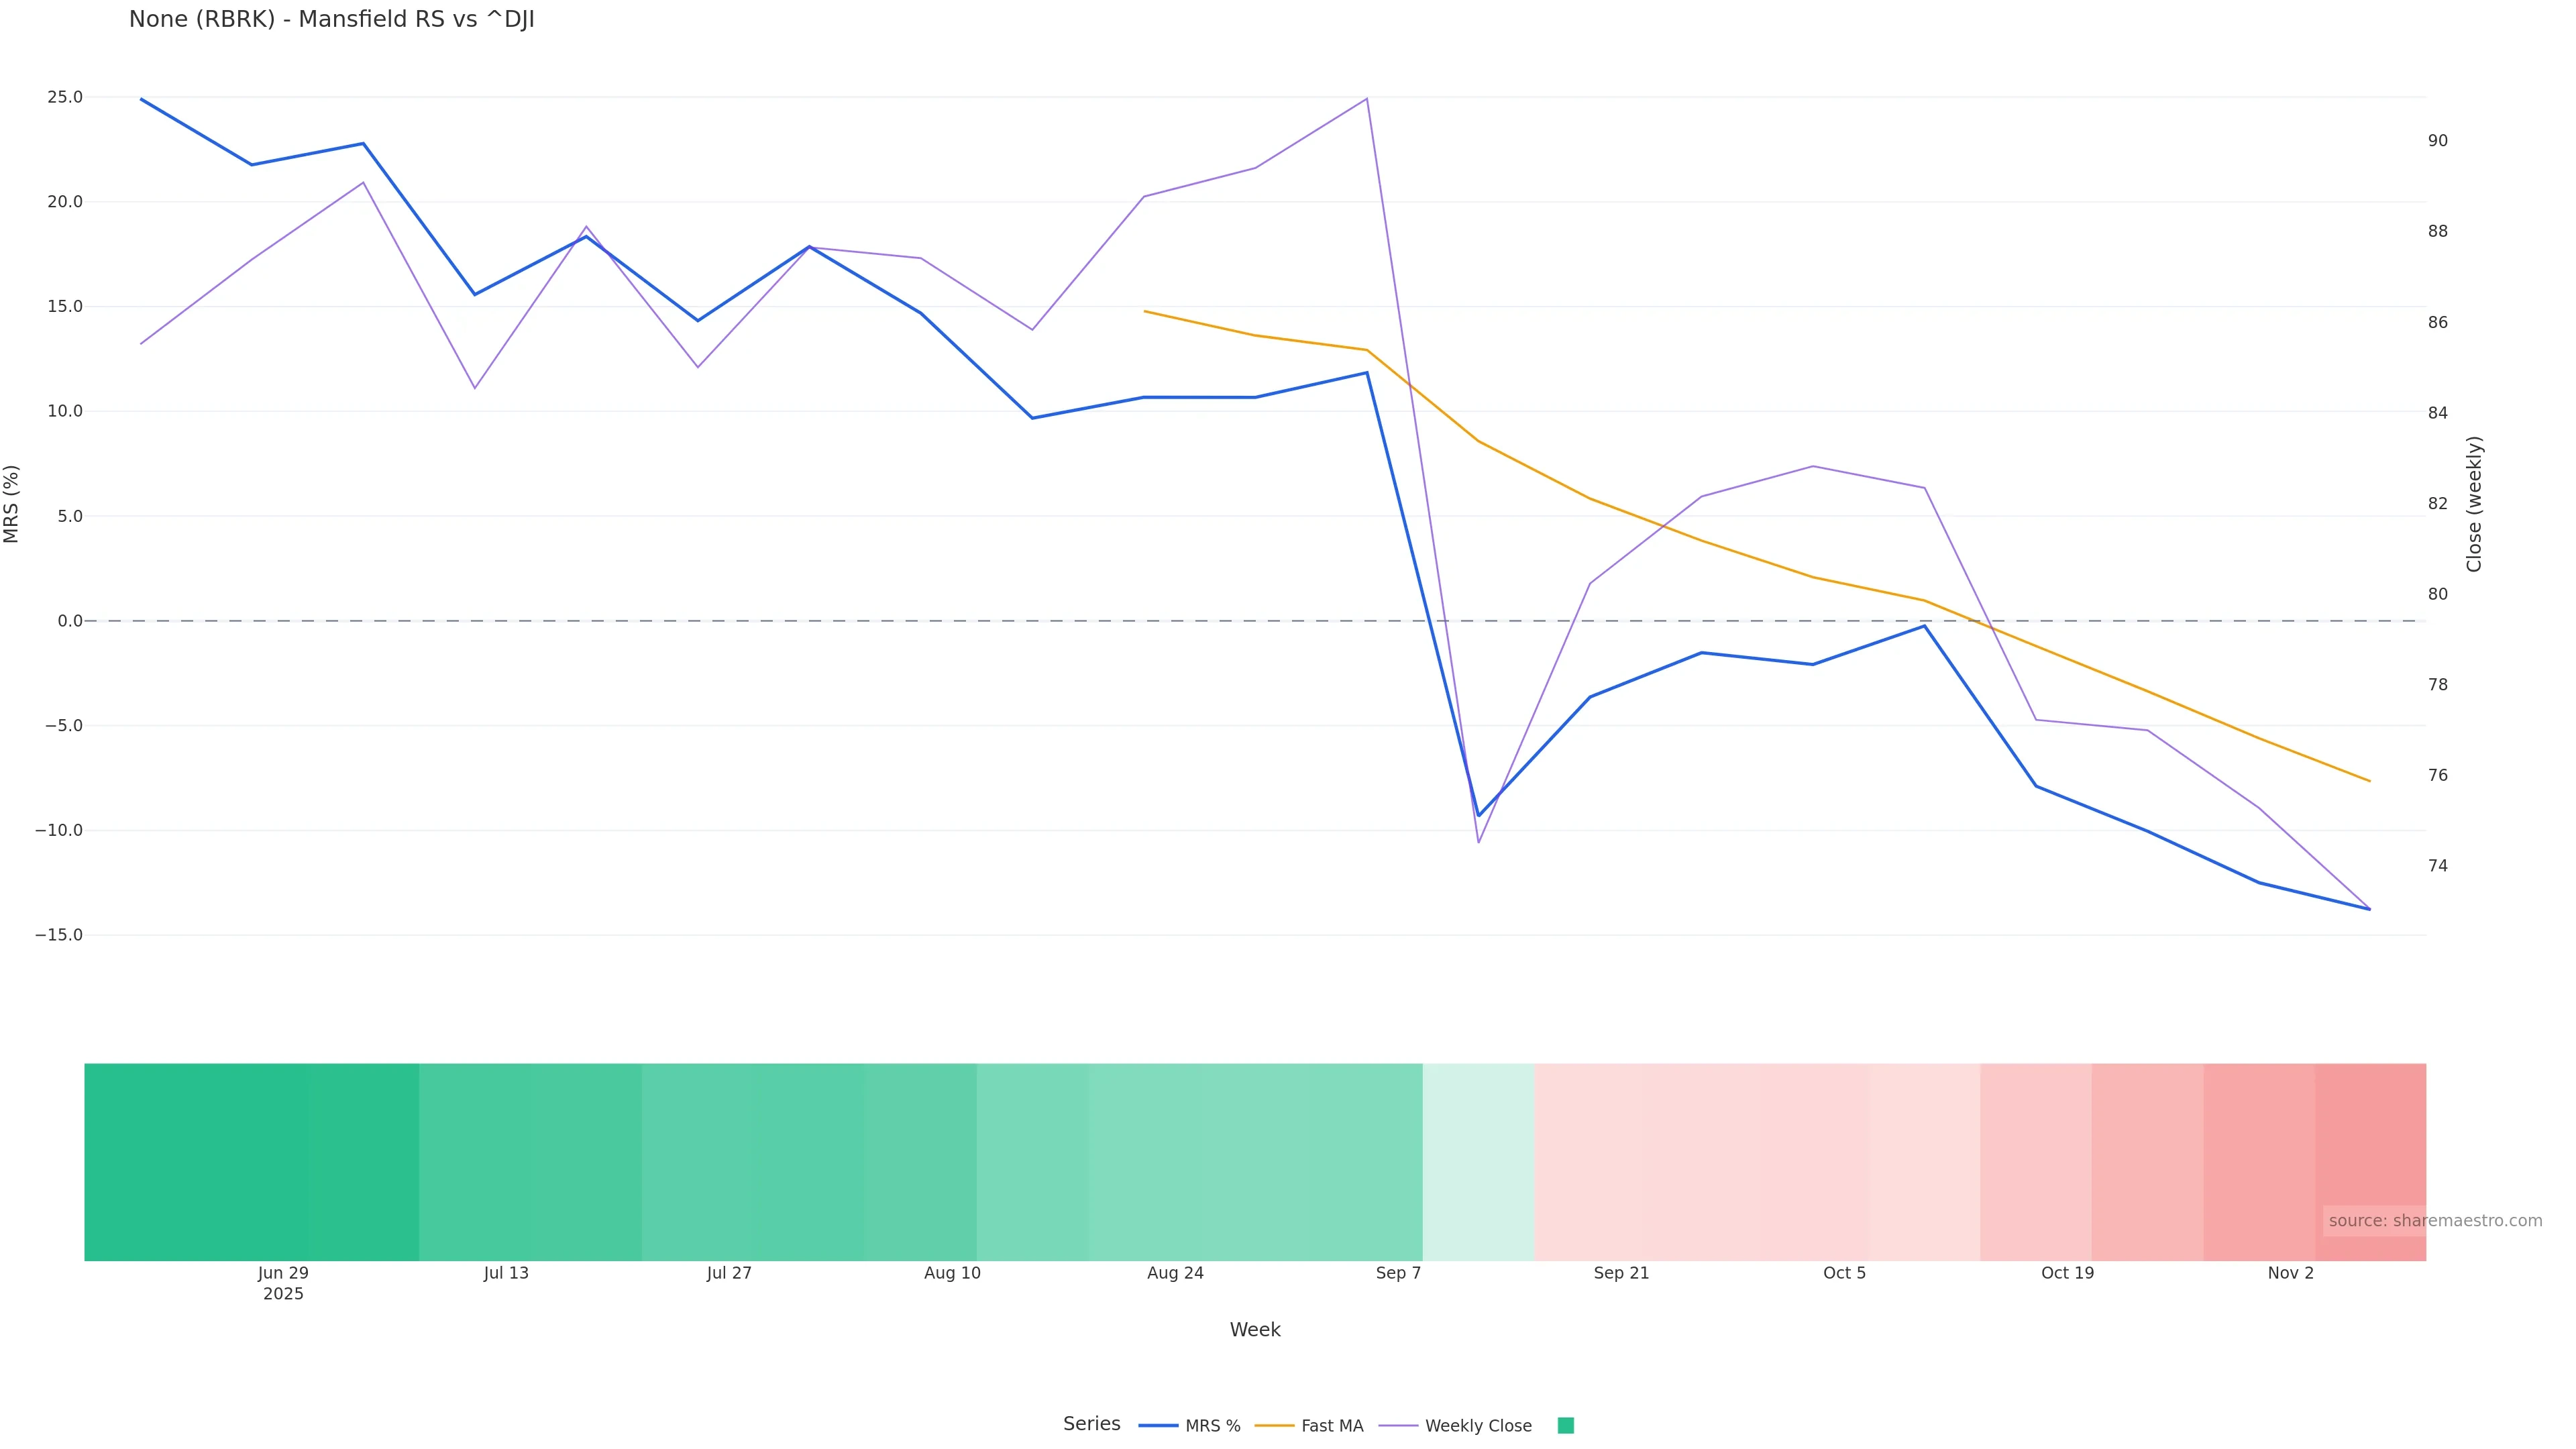Click the Sep 7 week tick label
This screenshot has width=2576, height=1449.
click(x=1398, y=1273)
